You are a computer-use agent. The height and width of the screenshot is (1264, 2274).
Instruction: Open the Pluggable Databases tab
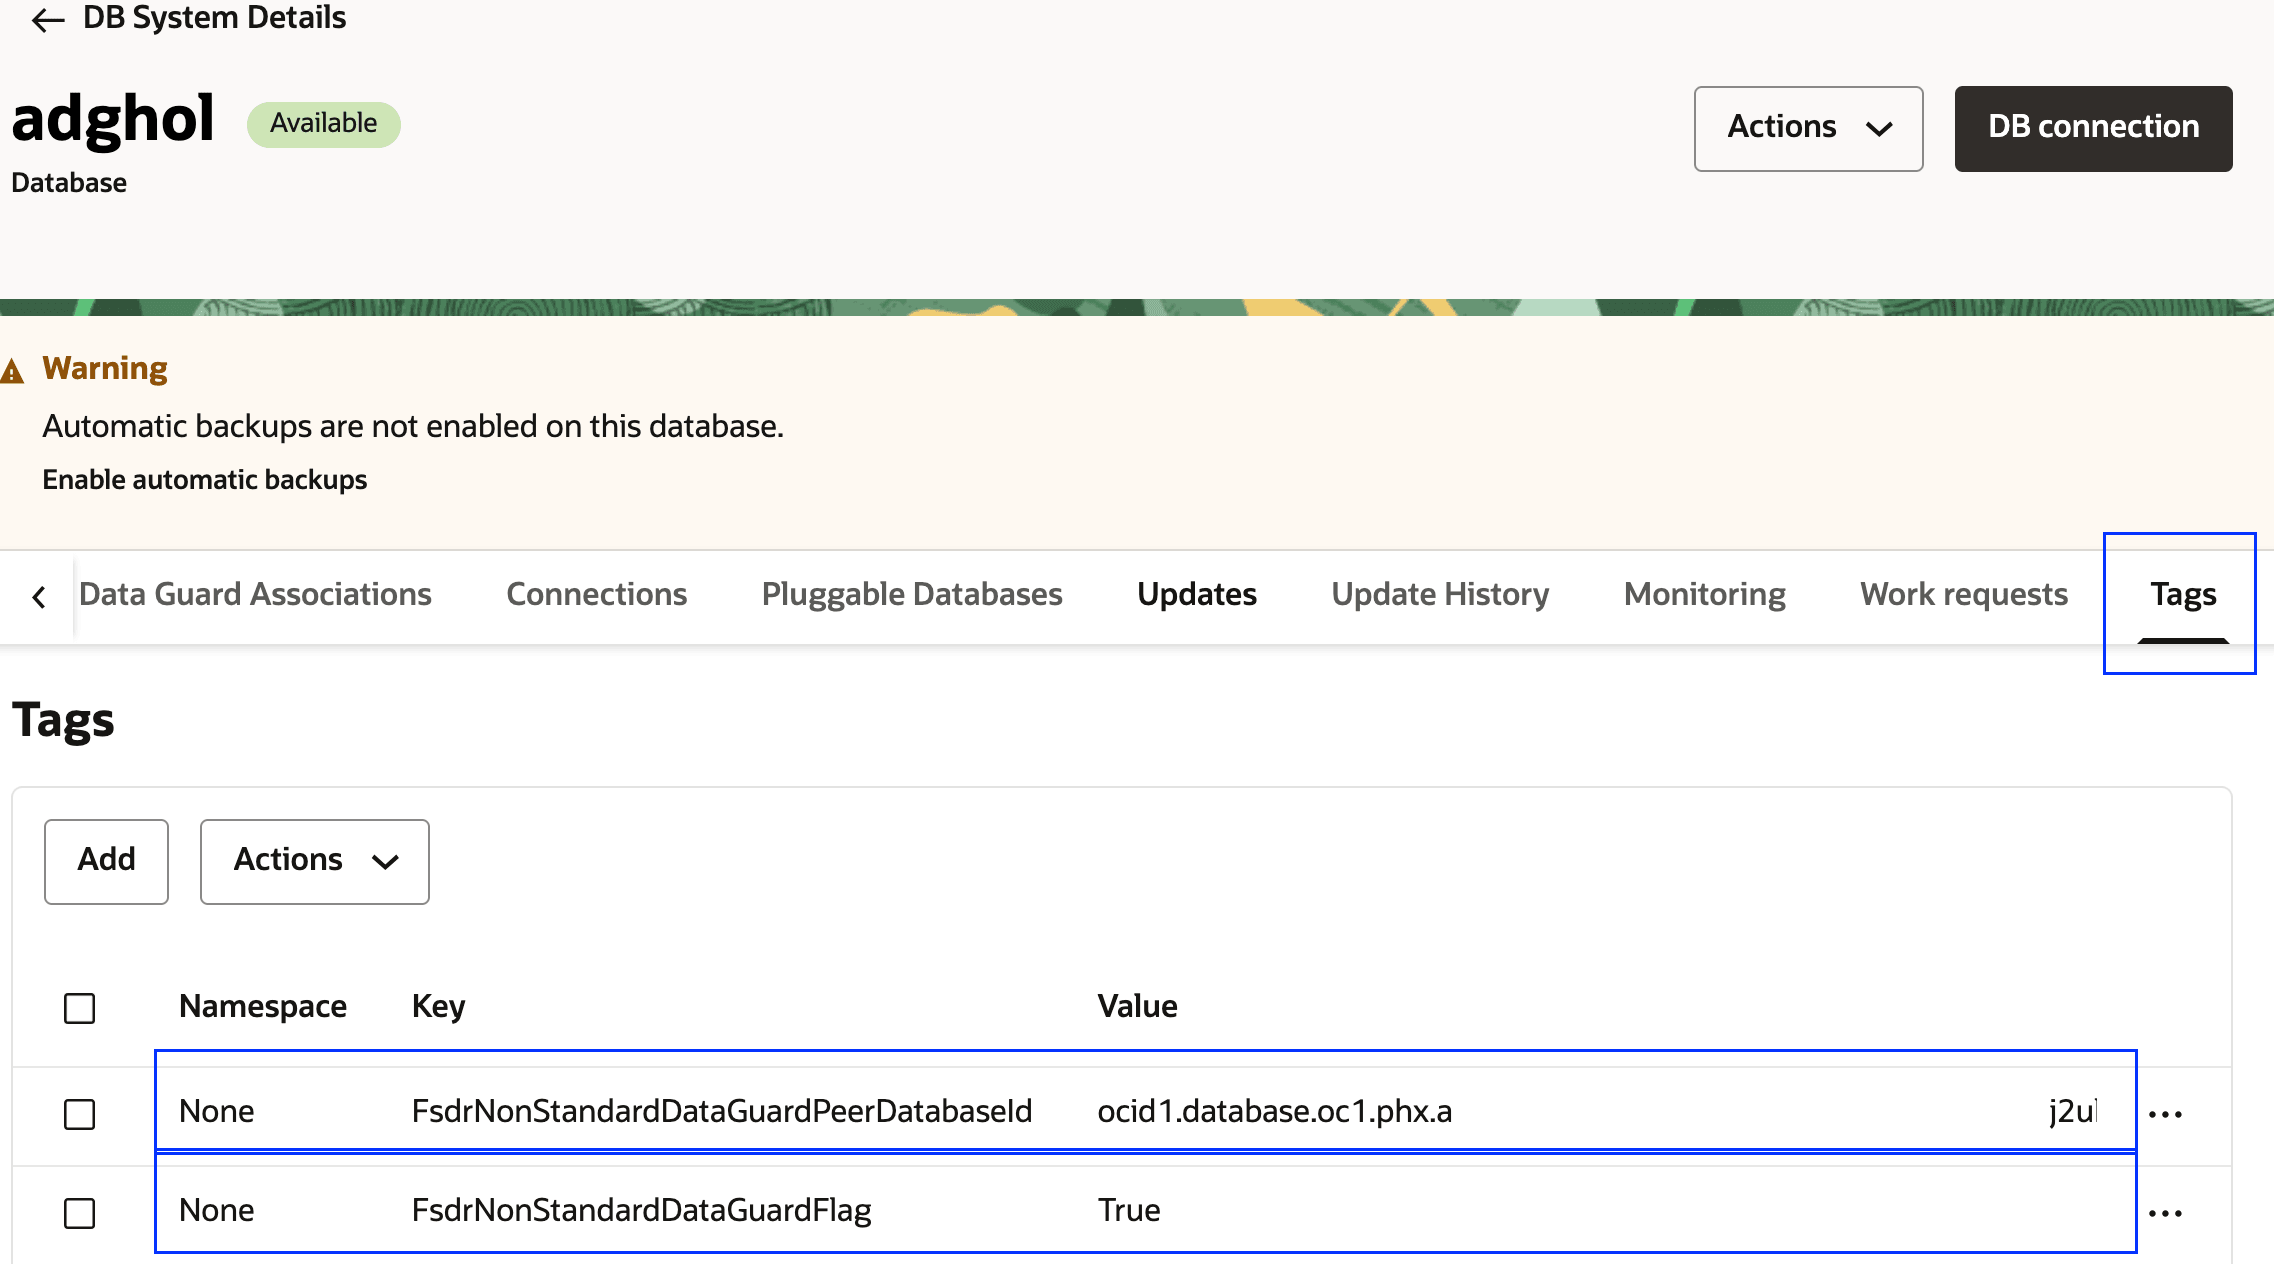[x=911, y=594]
